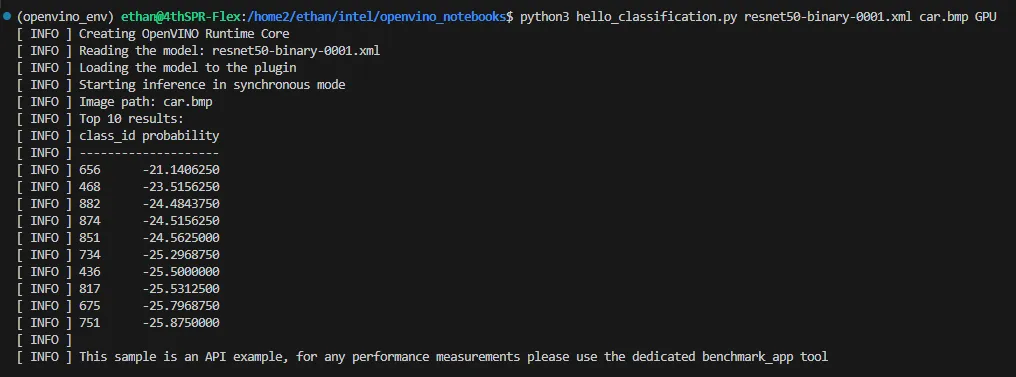
Task: Click the python3 command word
Action: tap(544, 17)
